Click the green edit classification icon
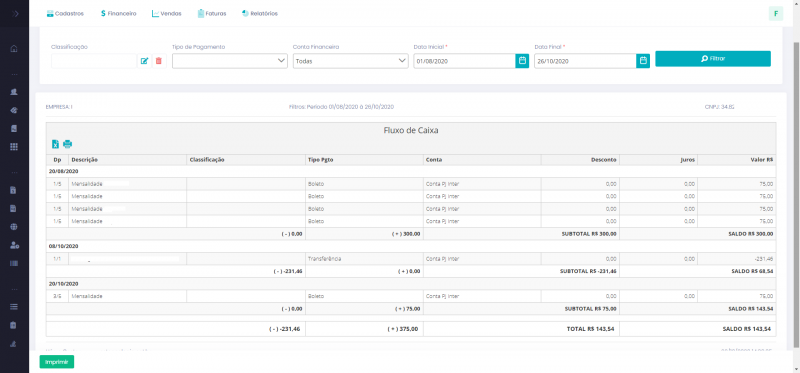The image size is (800, 373). click(x=144, y=61)
